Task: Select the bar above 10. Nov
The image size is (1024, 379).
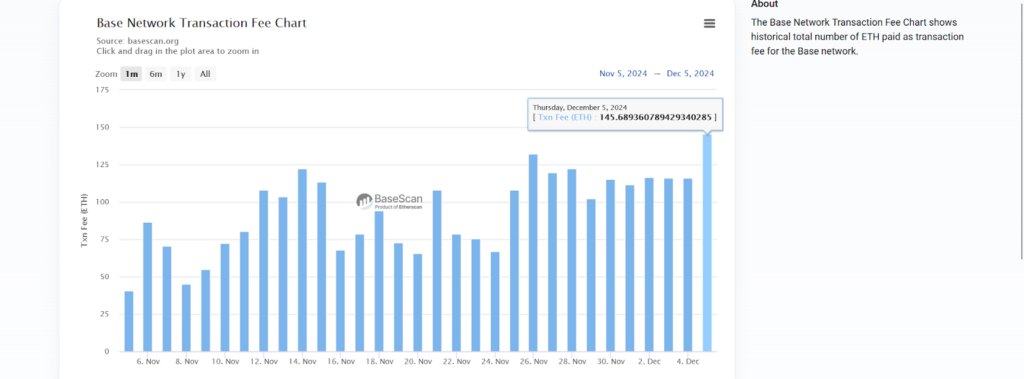Action: click(225, 297)
